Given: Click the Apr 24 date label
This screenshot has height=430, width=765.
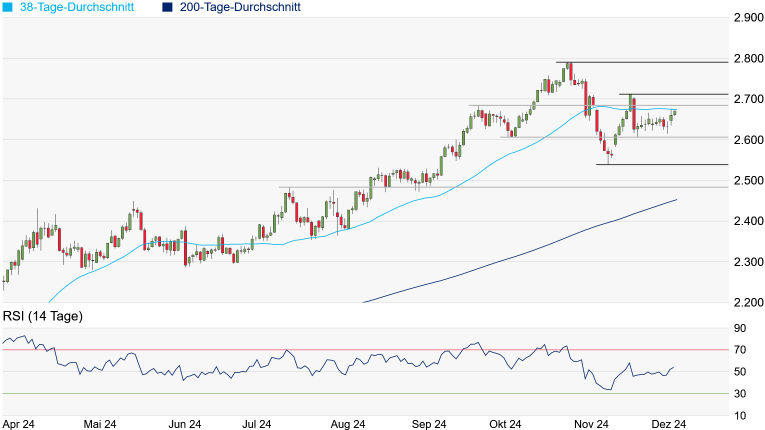Looking at the screenshot, I should (19, 423).
